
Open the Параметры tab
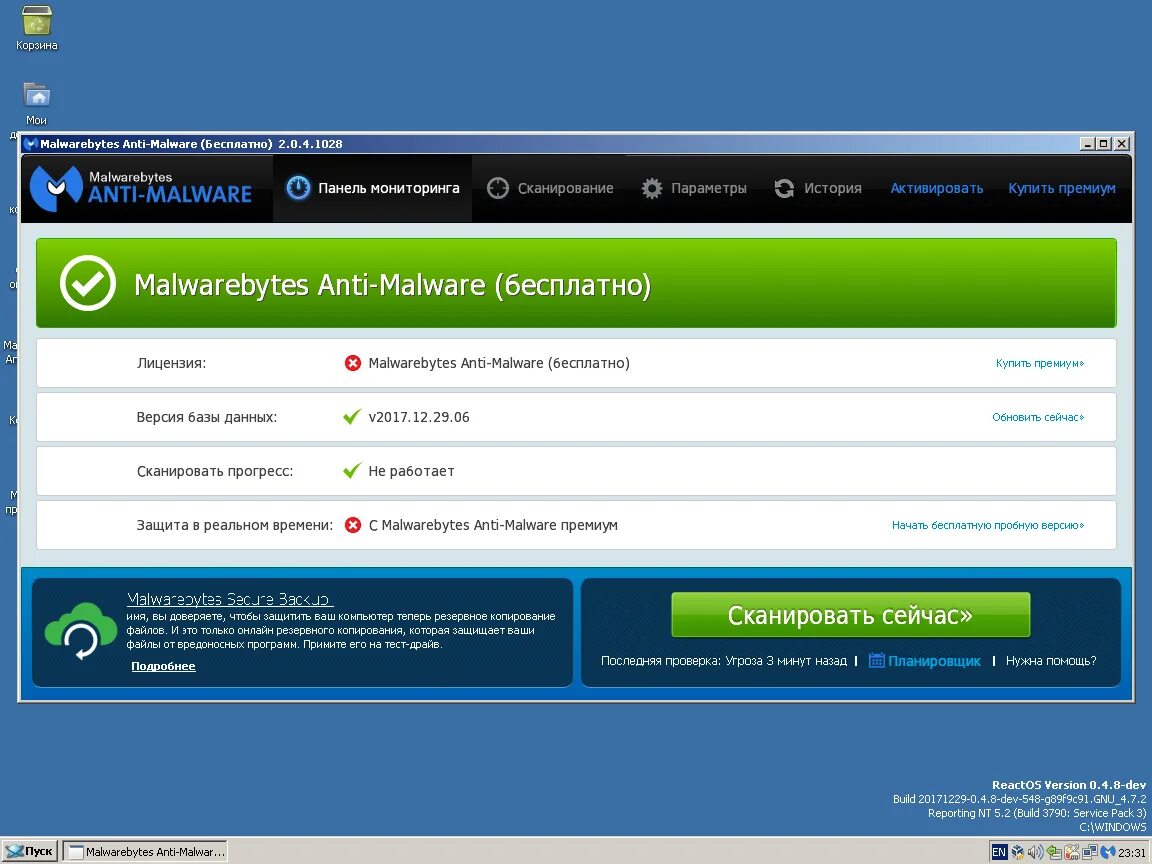[694, 188]
